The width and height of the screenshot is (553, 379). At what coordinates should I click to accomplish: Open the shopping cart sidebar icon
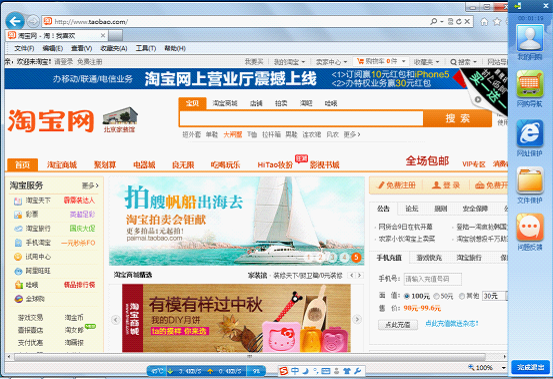tap(530, 84)
